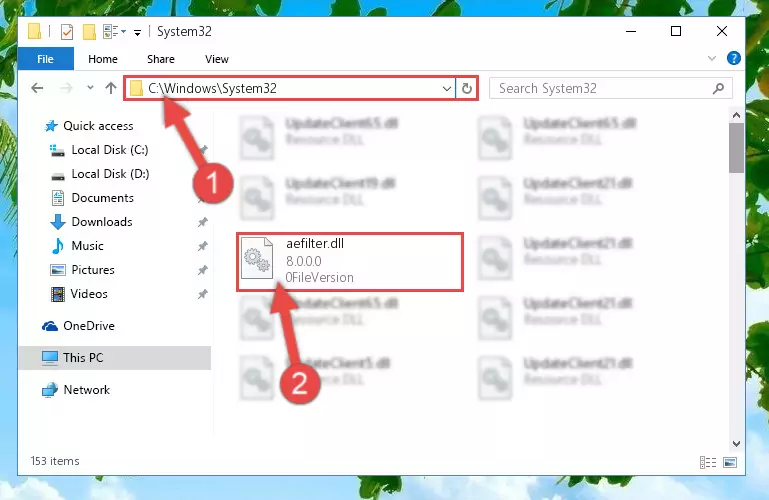Image resolution: width=769 pixels, height=500 pixels.
Task: Click the Properties quick access toolbar icon
Action: pyautogui.click(x=67, y=32)
